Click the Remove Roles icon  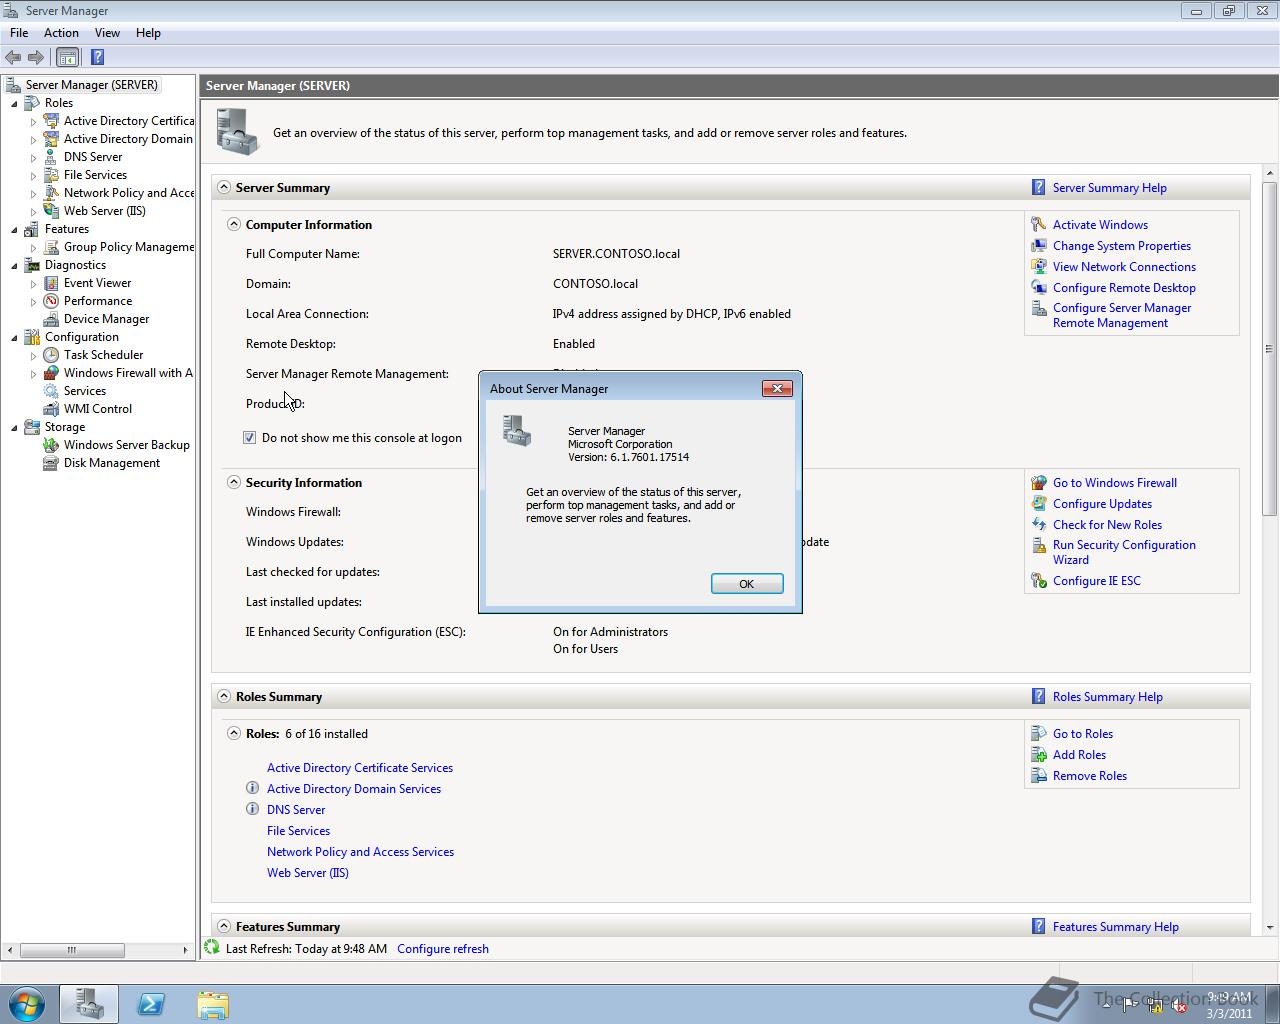1039,776
